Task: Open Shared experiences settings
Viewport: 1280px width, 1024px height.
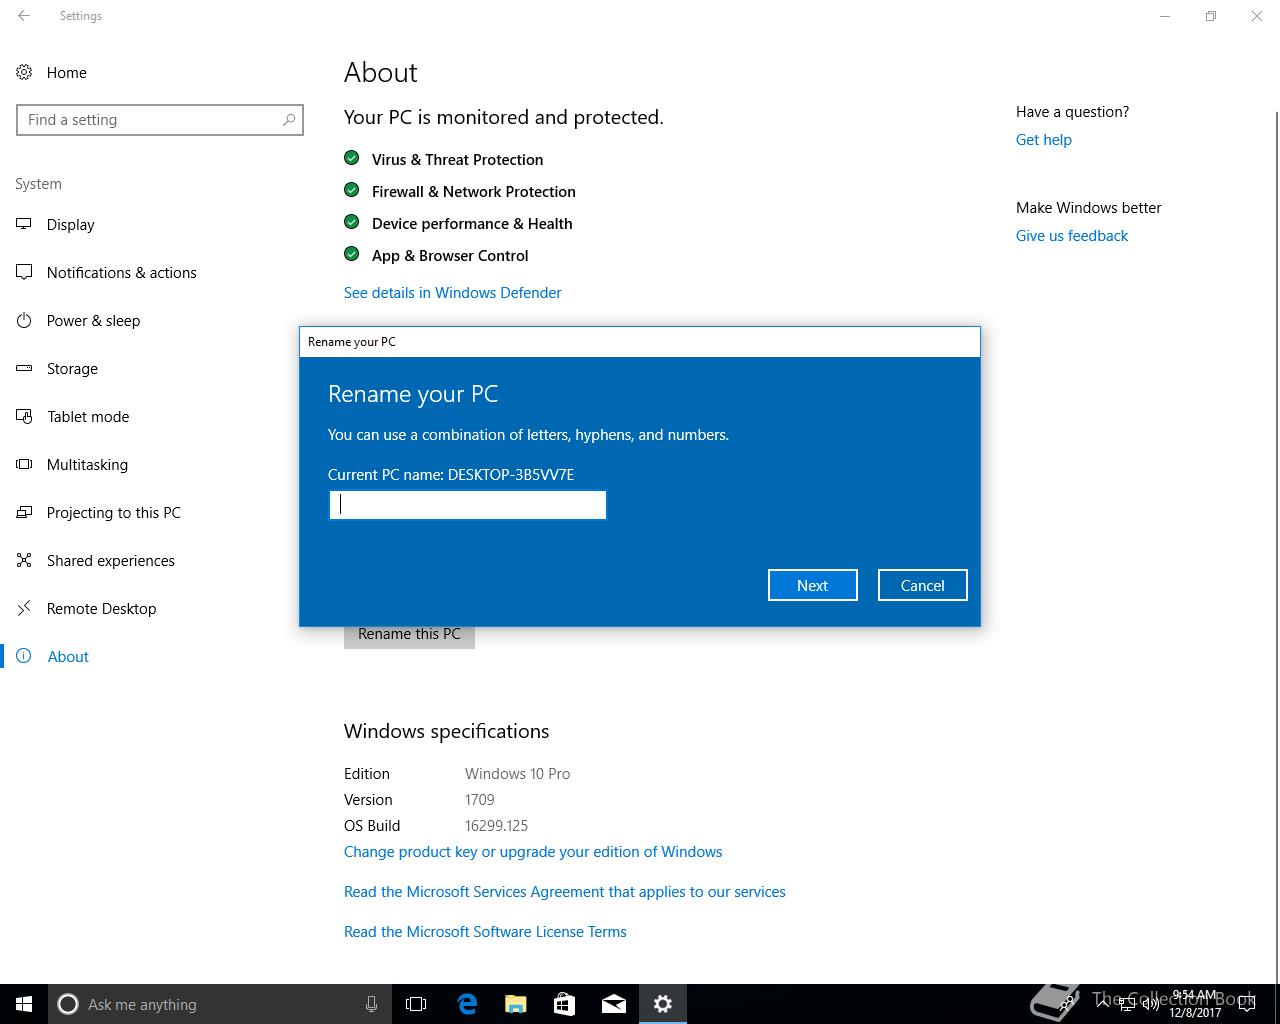Action: pos(110,561)
